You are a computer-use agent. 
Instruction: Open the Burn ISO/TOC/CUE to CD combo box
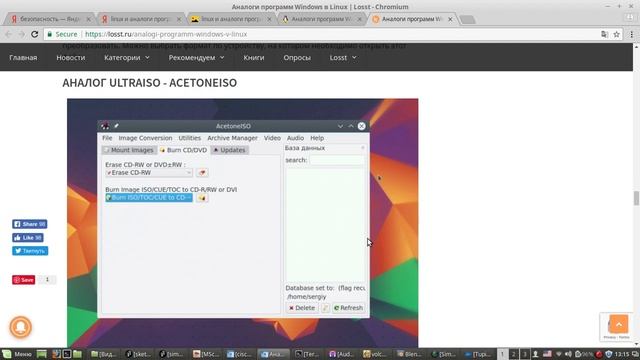149,198
